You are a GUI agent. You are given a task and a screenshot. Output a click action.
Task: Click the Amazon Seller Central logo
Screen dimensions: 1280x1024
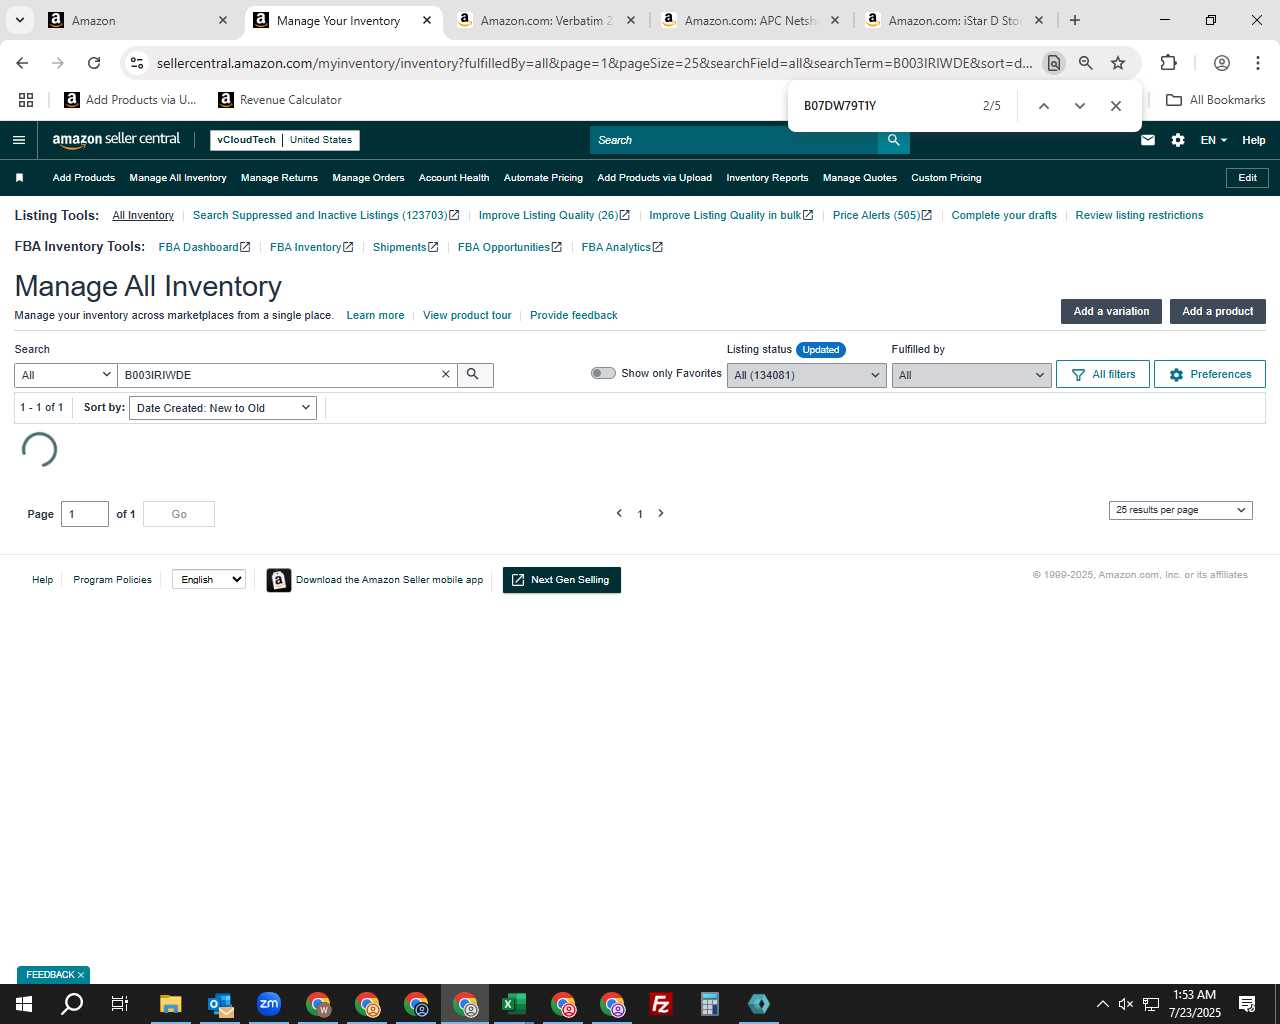116,140
